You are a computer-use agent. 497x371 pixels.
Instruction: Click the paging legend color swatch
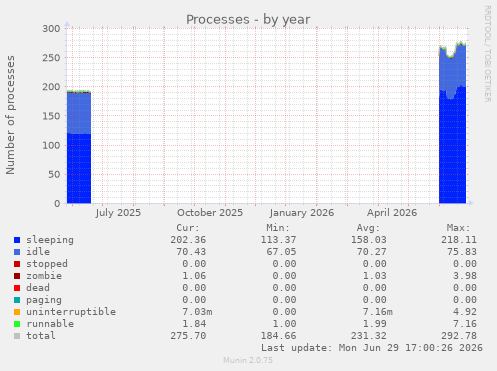click(17, 300)
